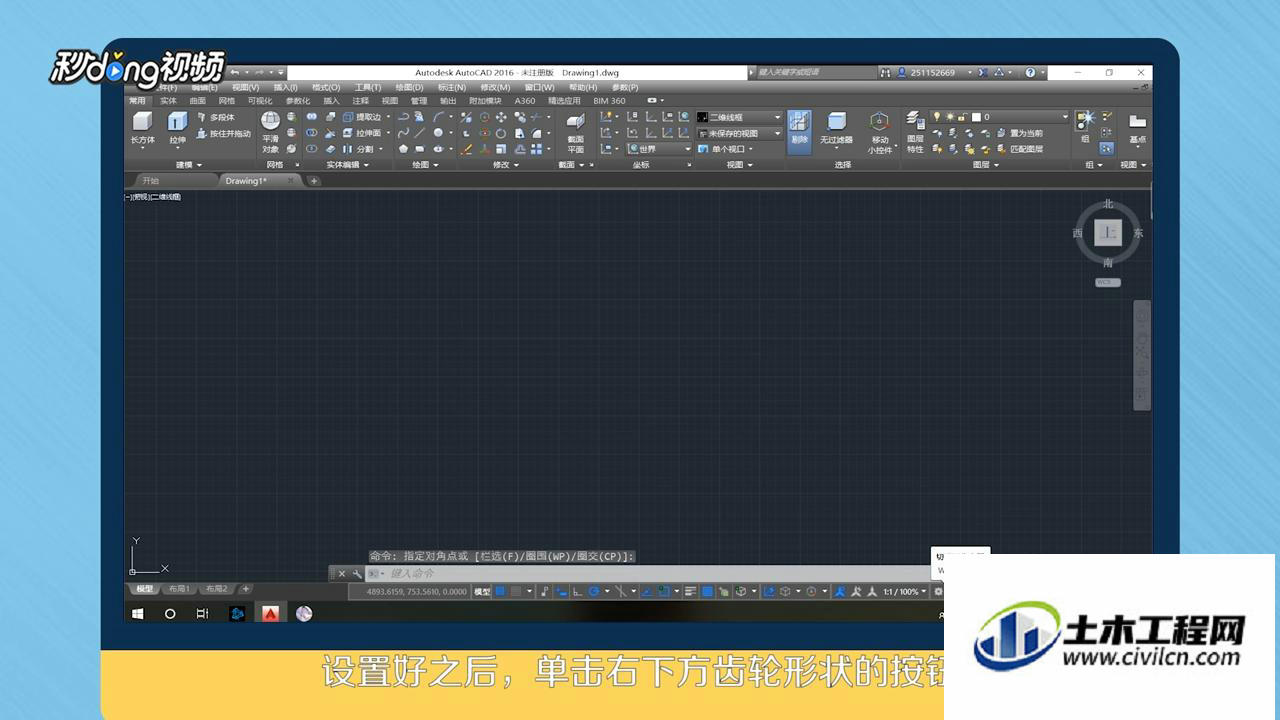Toggle 模型 model space button in status bar
The height and width of the screenshot is (720, 1280).
tap(482, 592)
